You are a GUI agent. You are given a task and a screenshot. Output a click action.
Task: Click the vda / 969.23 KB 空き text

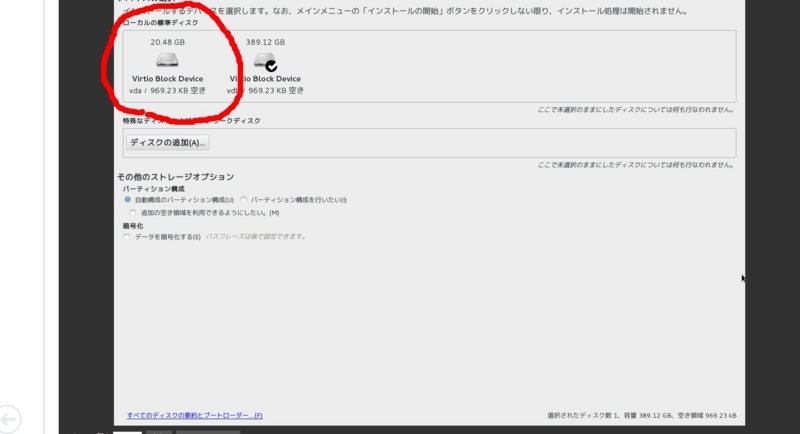(x=167, y=90)
